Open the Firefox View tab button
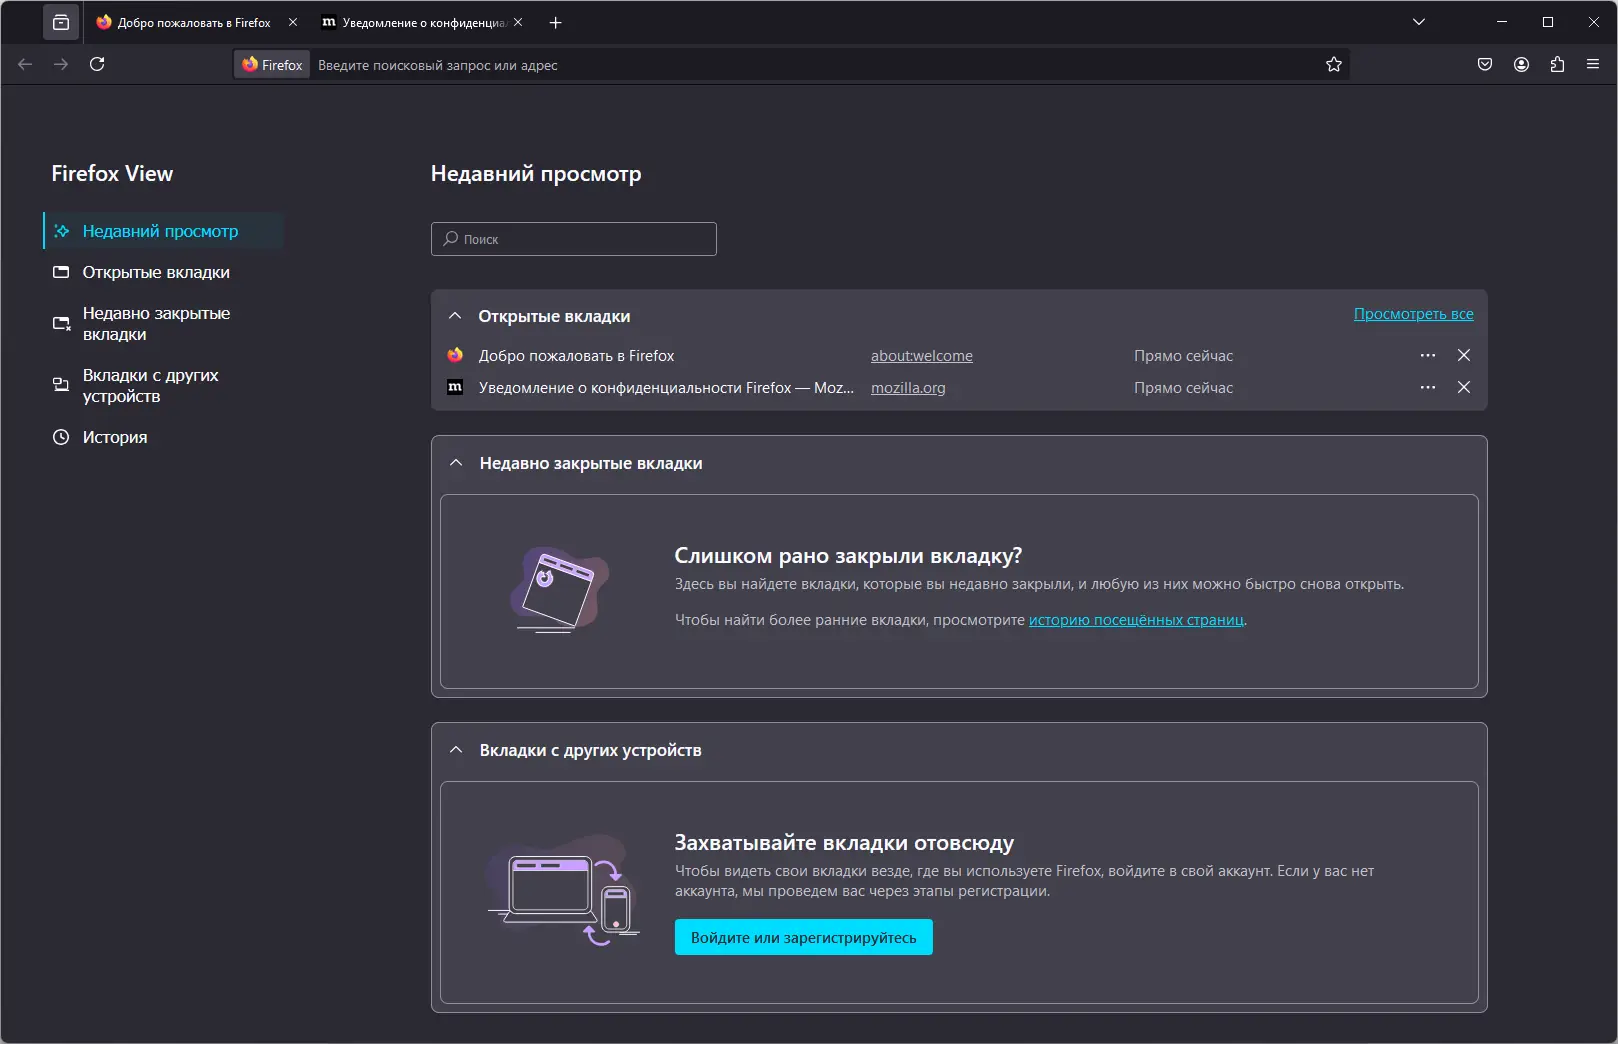Screen dimensions: 1618x1044 [x=61, y=22]
